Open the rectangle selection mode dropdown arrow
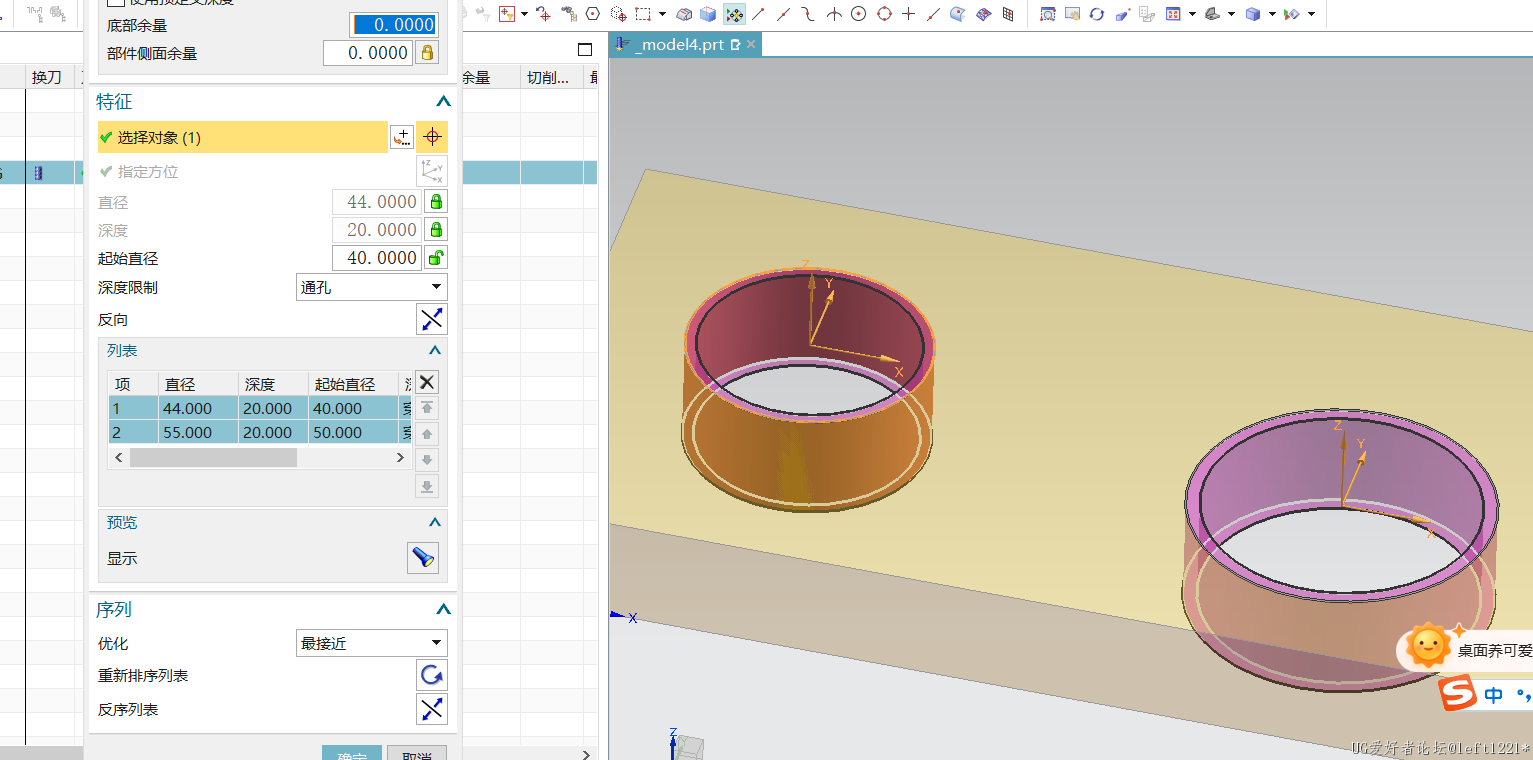 663,14
